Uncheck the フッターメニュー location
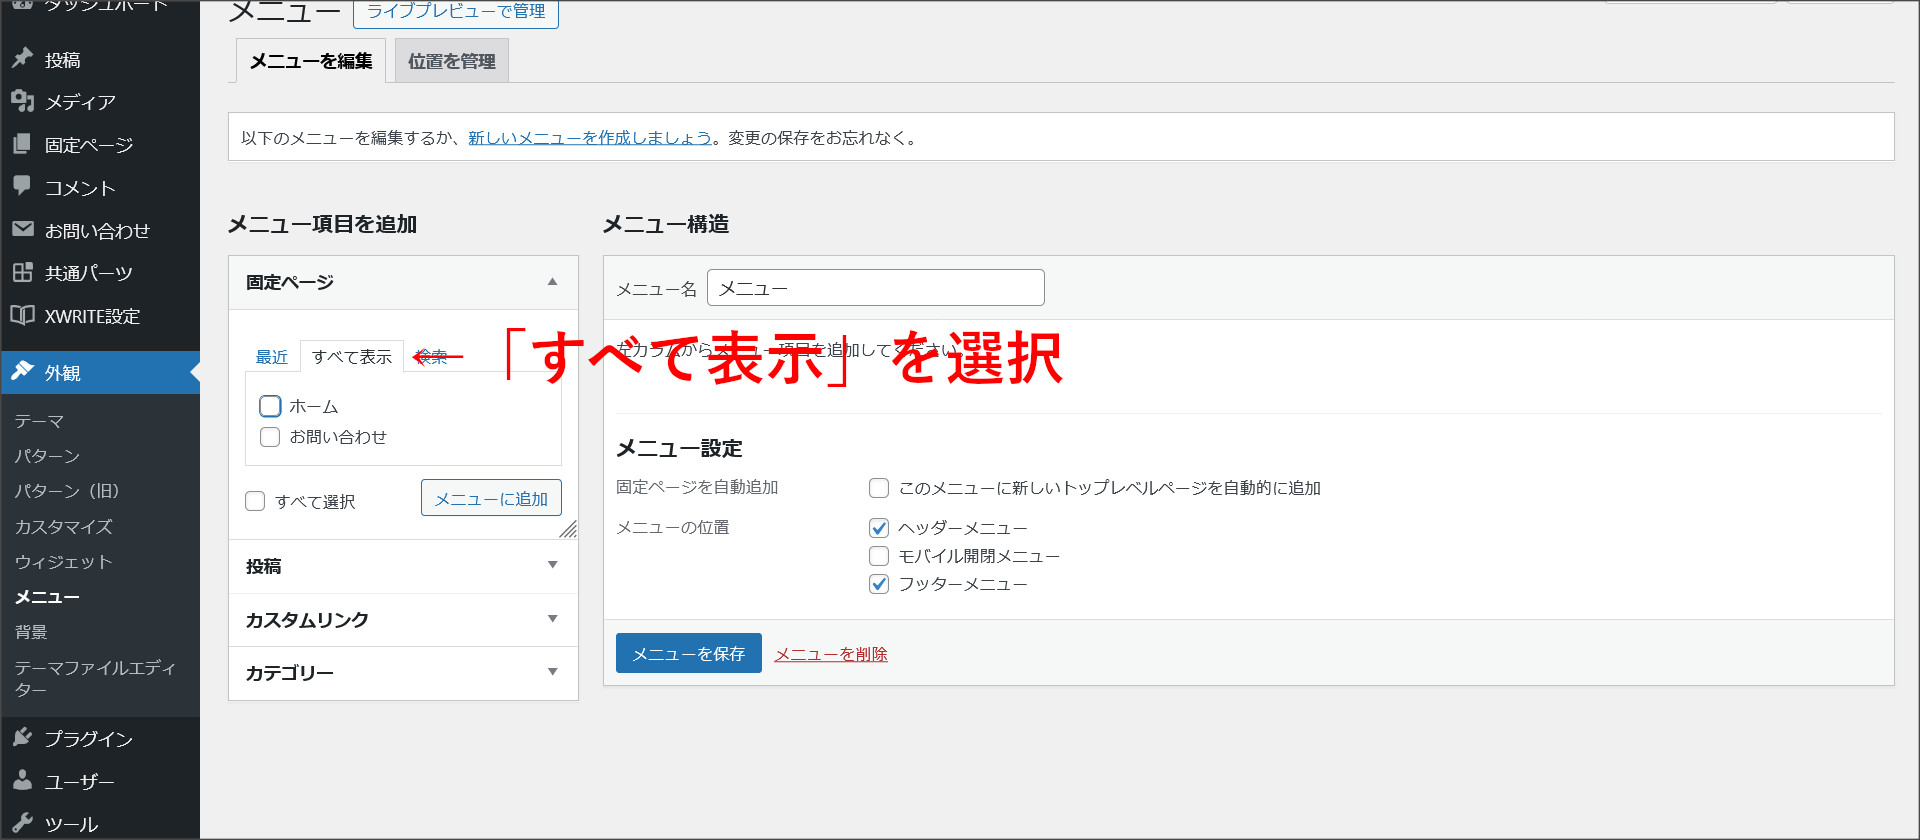 [x=879, y=584]
